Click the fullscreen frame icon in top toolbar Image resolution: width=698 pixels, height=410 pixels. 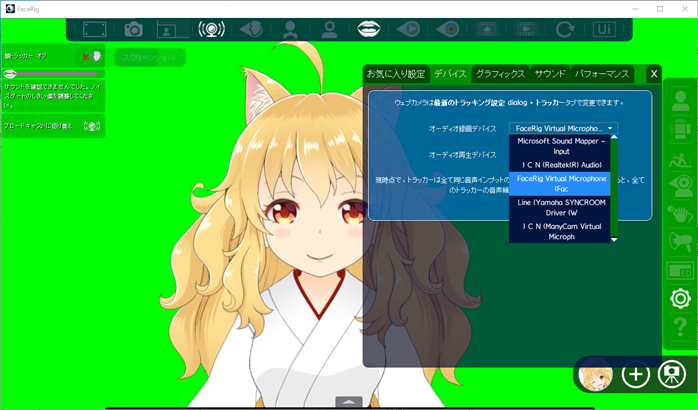tap(94, 29)
